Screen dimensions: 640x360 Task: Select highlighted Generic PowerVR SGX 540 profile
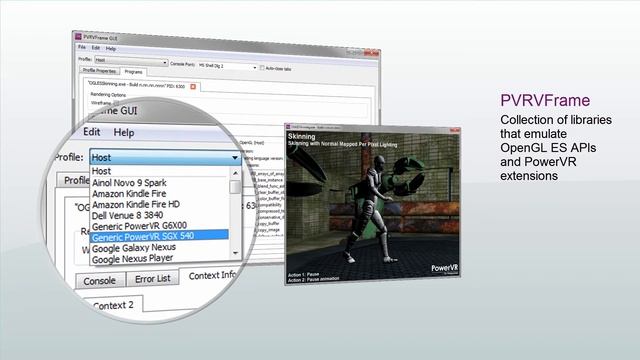[160, 236]
